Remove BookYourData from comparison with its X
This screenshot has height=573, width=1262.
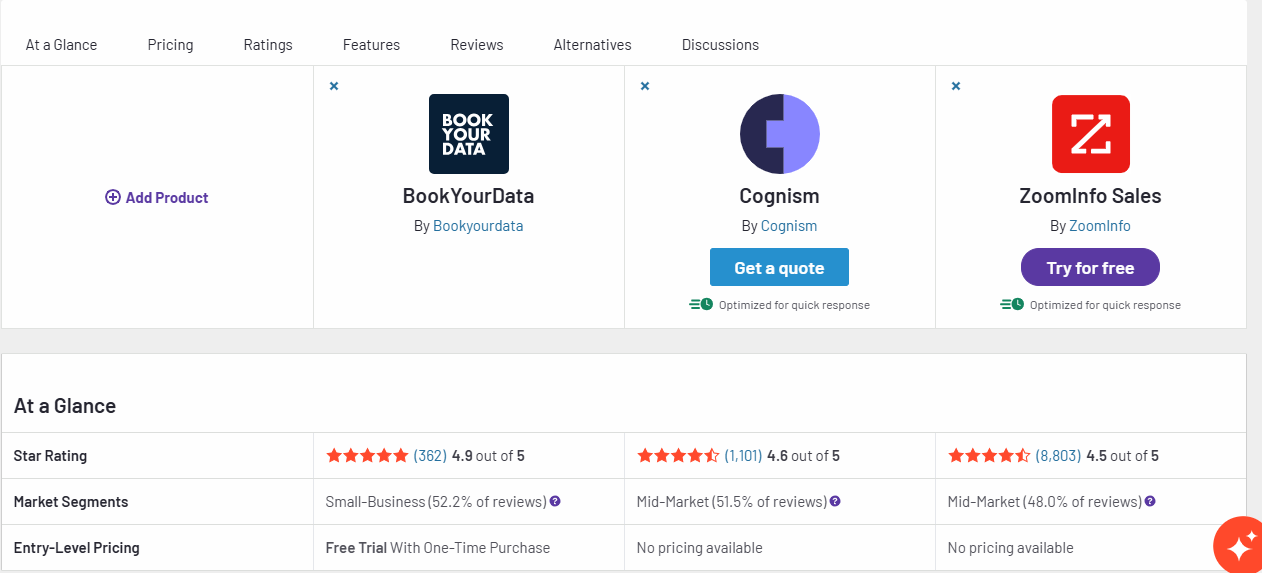tap(334, 86)
